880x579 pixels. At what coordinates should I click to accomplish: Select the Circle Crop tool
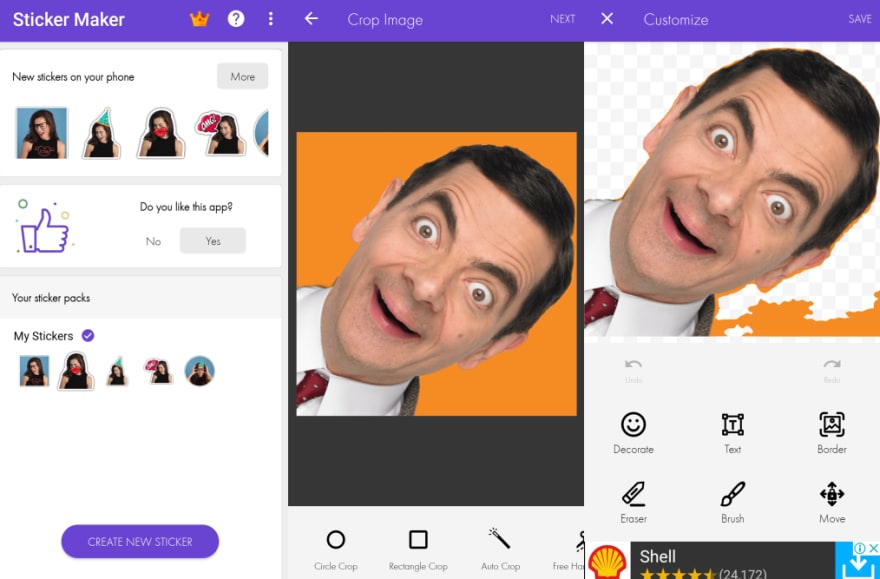coord(336,549)
